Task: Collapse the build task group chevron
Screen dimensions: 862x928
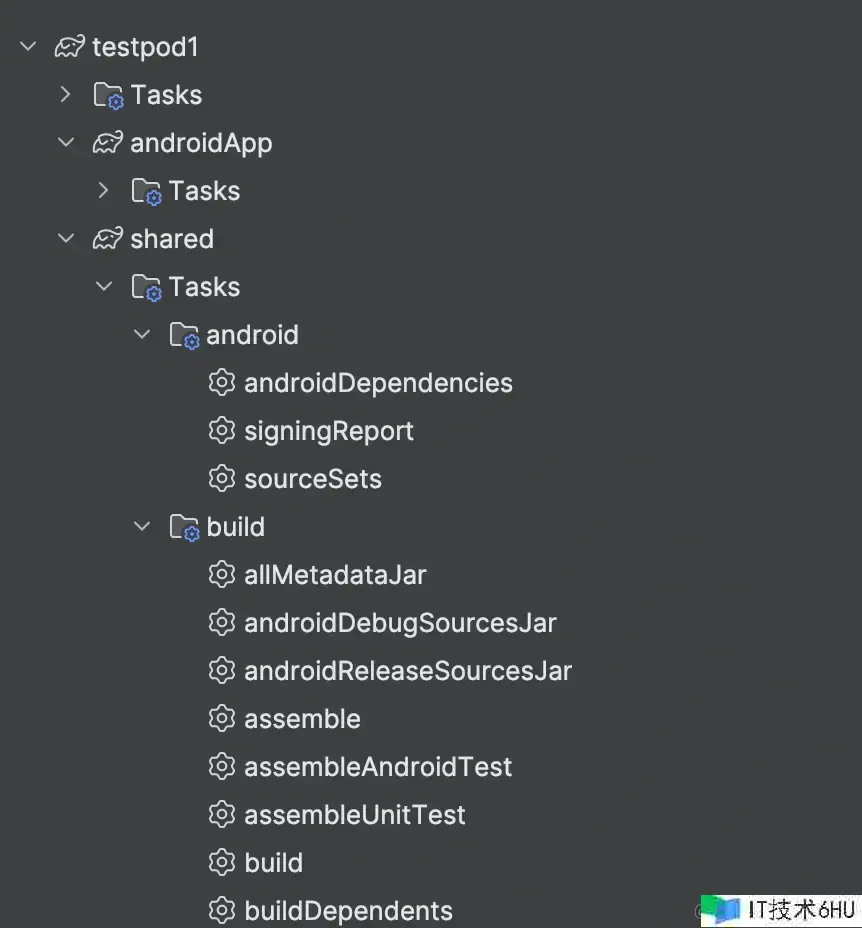Action: coord(141,526)
